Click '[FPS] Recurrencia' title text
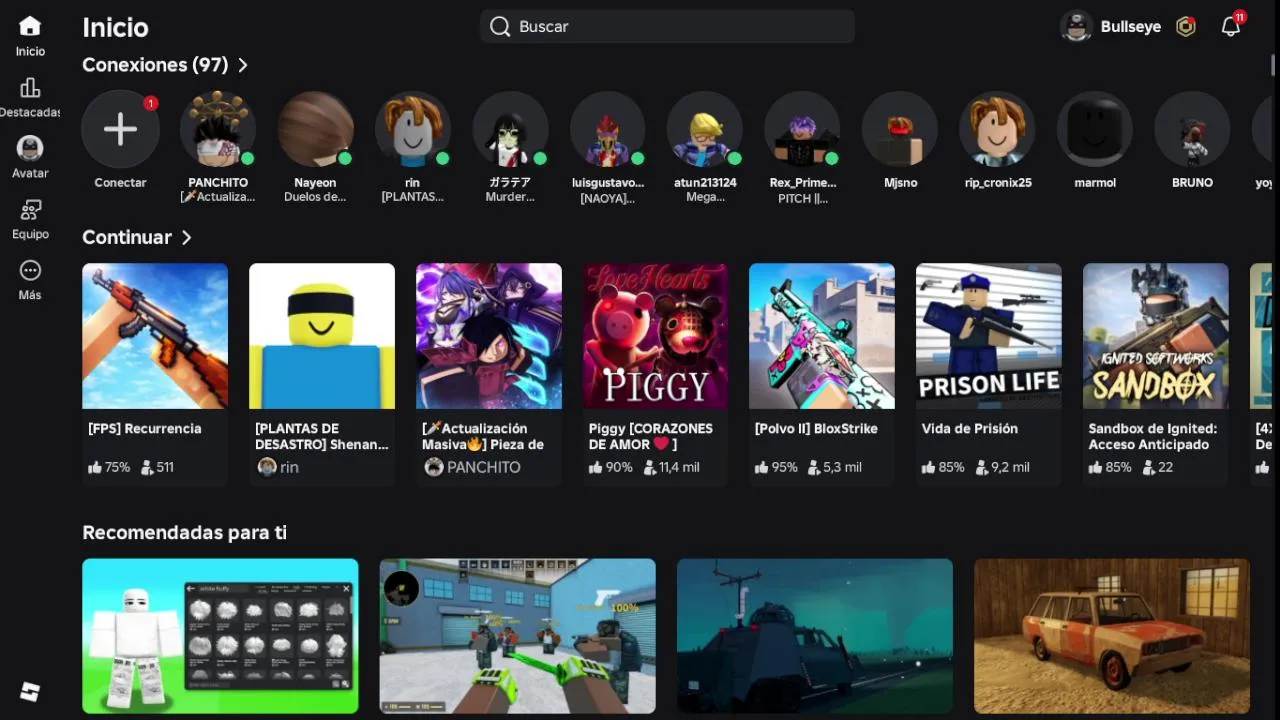The width and height of the screenshot is (1280, 720). click(x=145, y=428)
